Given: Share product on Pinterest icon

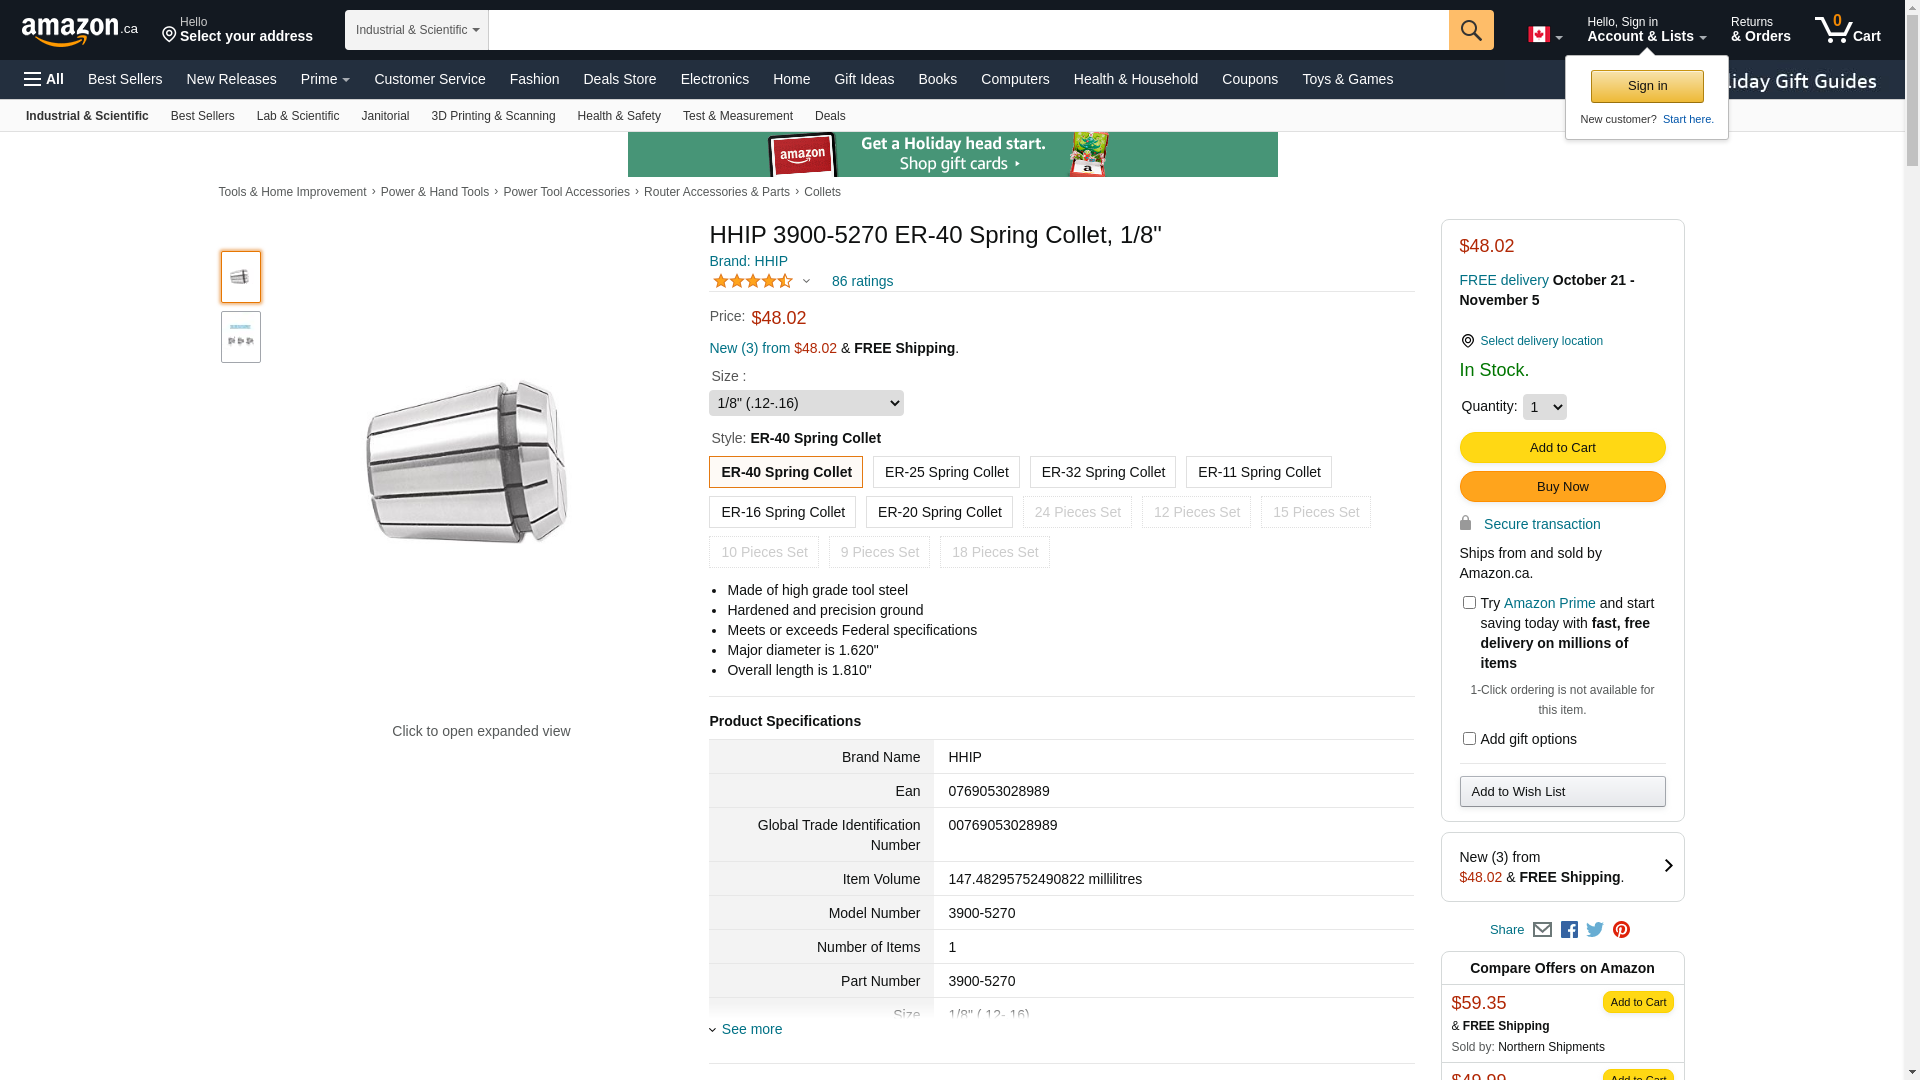Looking at the screenshot, I should pyautogui.click(x=1621, y=930).
